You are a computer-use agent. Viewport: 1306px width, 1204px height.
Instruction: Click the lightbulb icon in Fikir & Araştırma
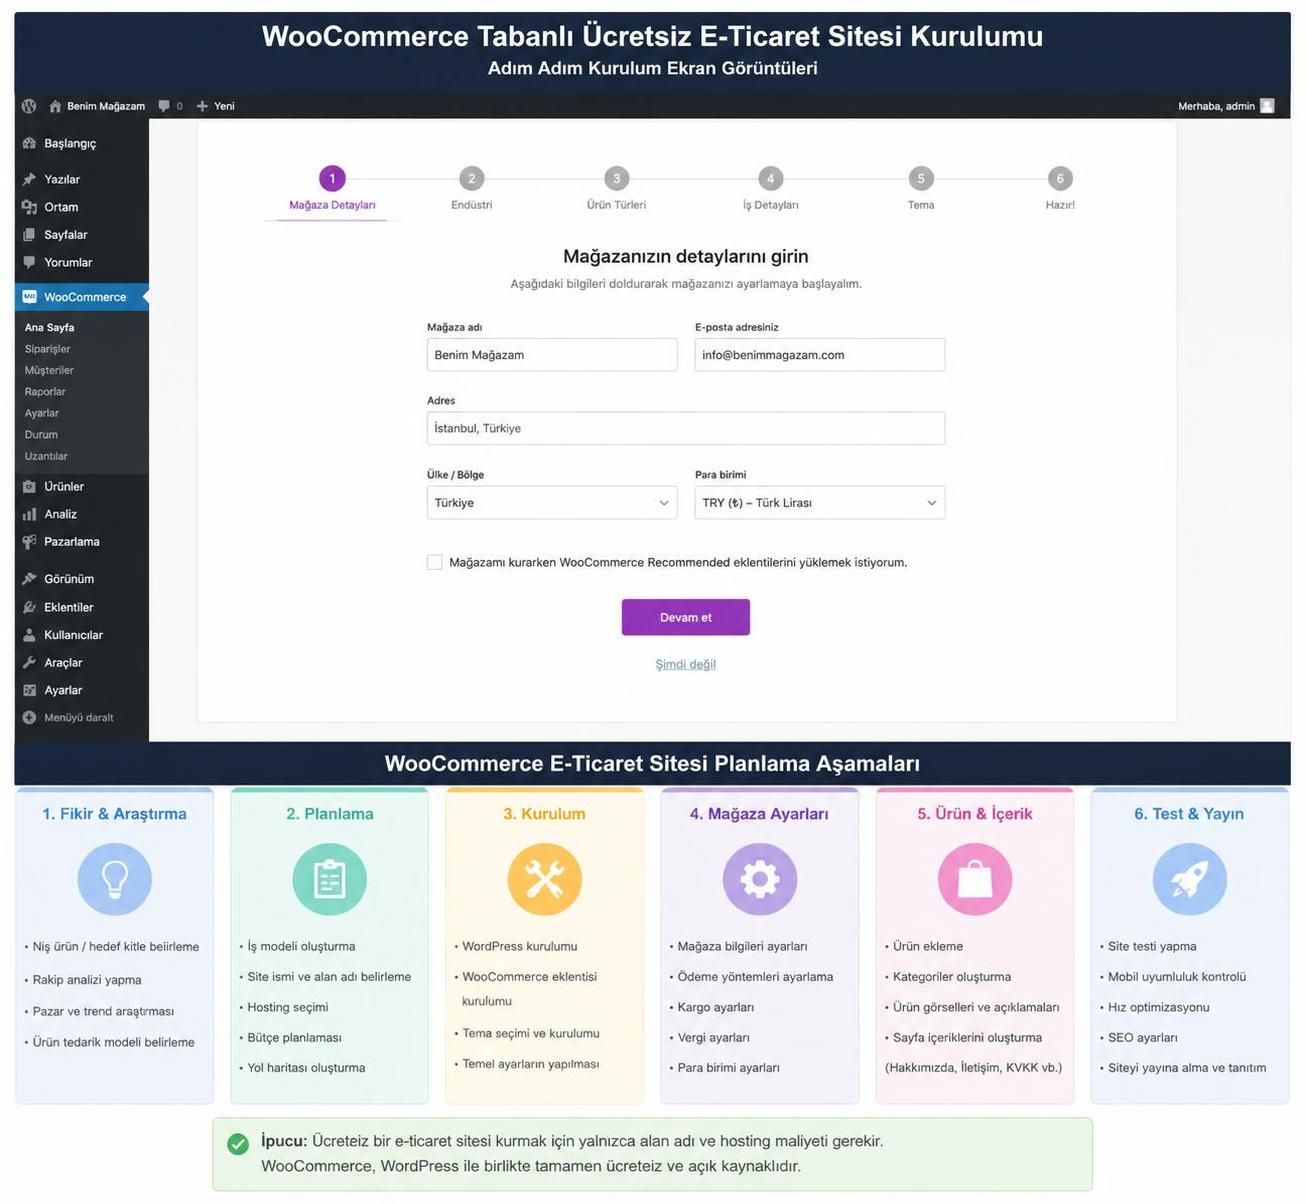pyautogui.click(x=115, y=879)
